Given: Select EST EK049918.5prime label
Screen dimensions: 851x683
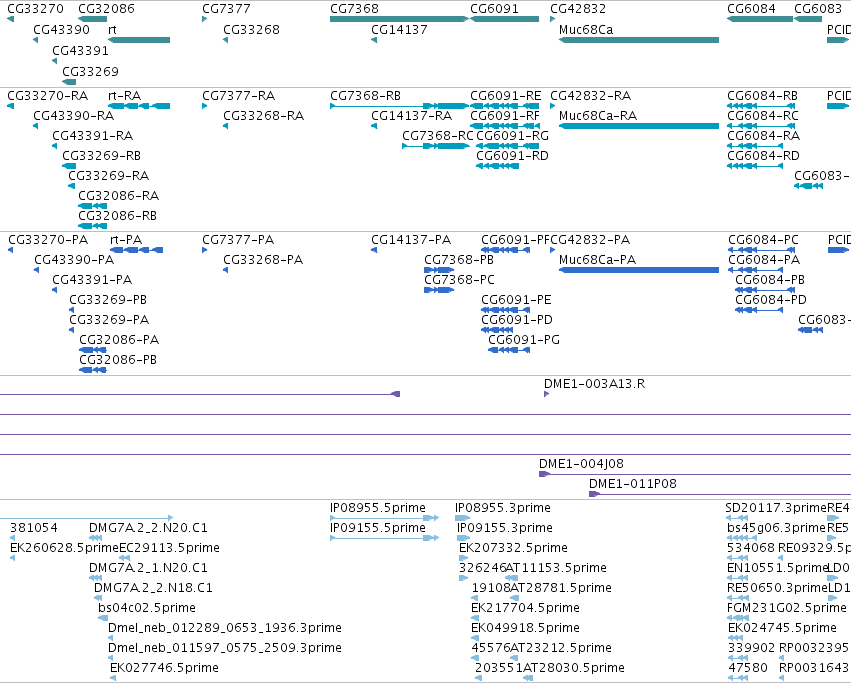Looking at the screenshot, I should tap(525, 628).
